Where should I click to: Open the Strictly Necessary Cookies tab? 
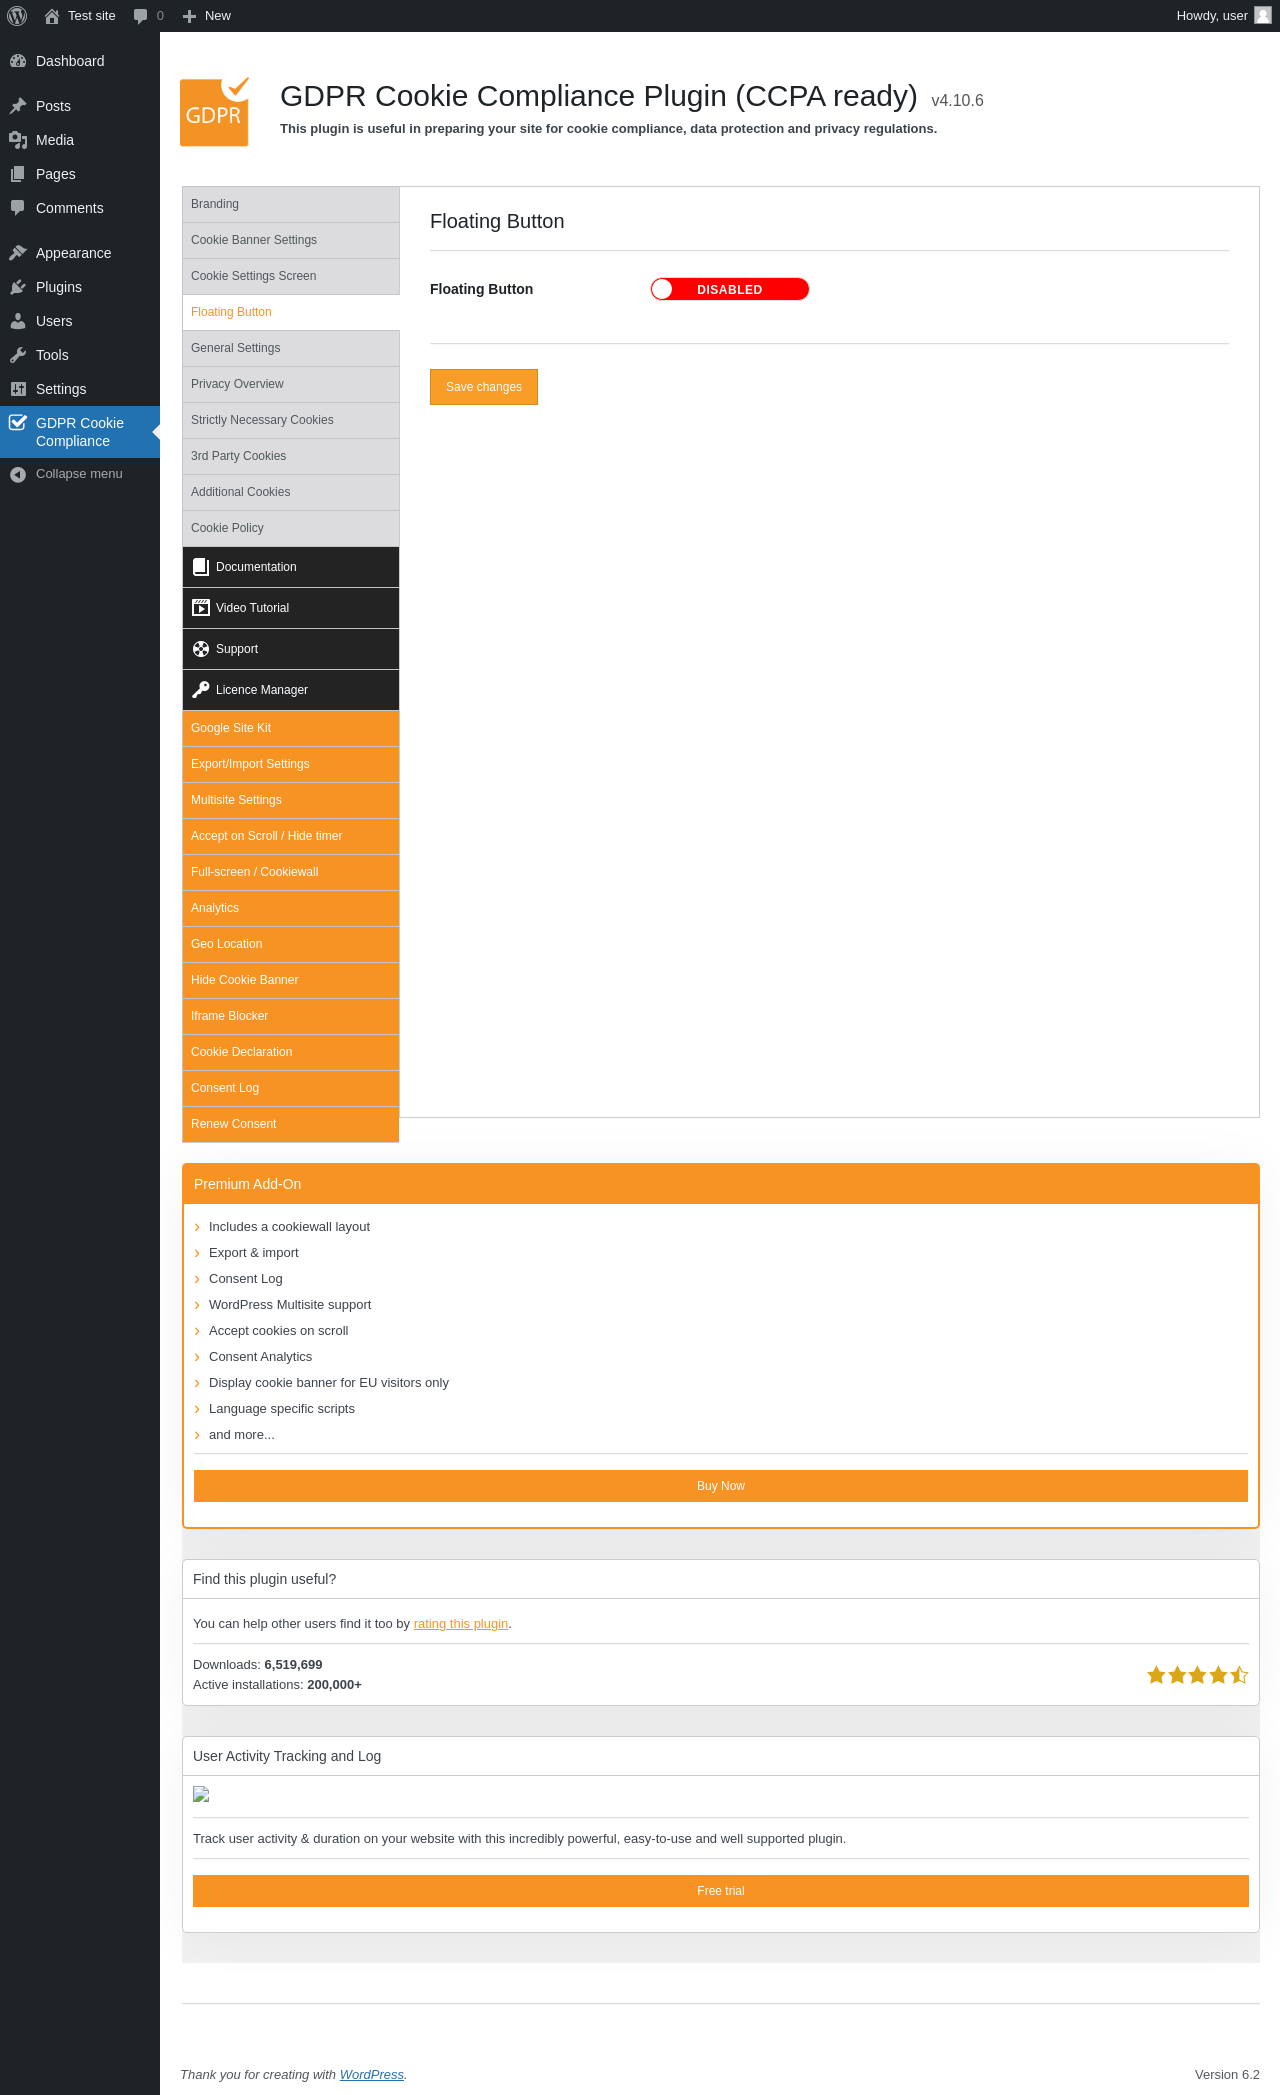(x=291, y=420)
